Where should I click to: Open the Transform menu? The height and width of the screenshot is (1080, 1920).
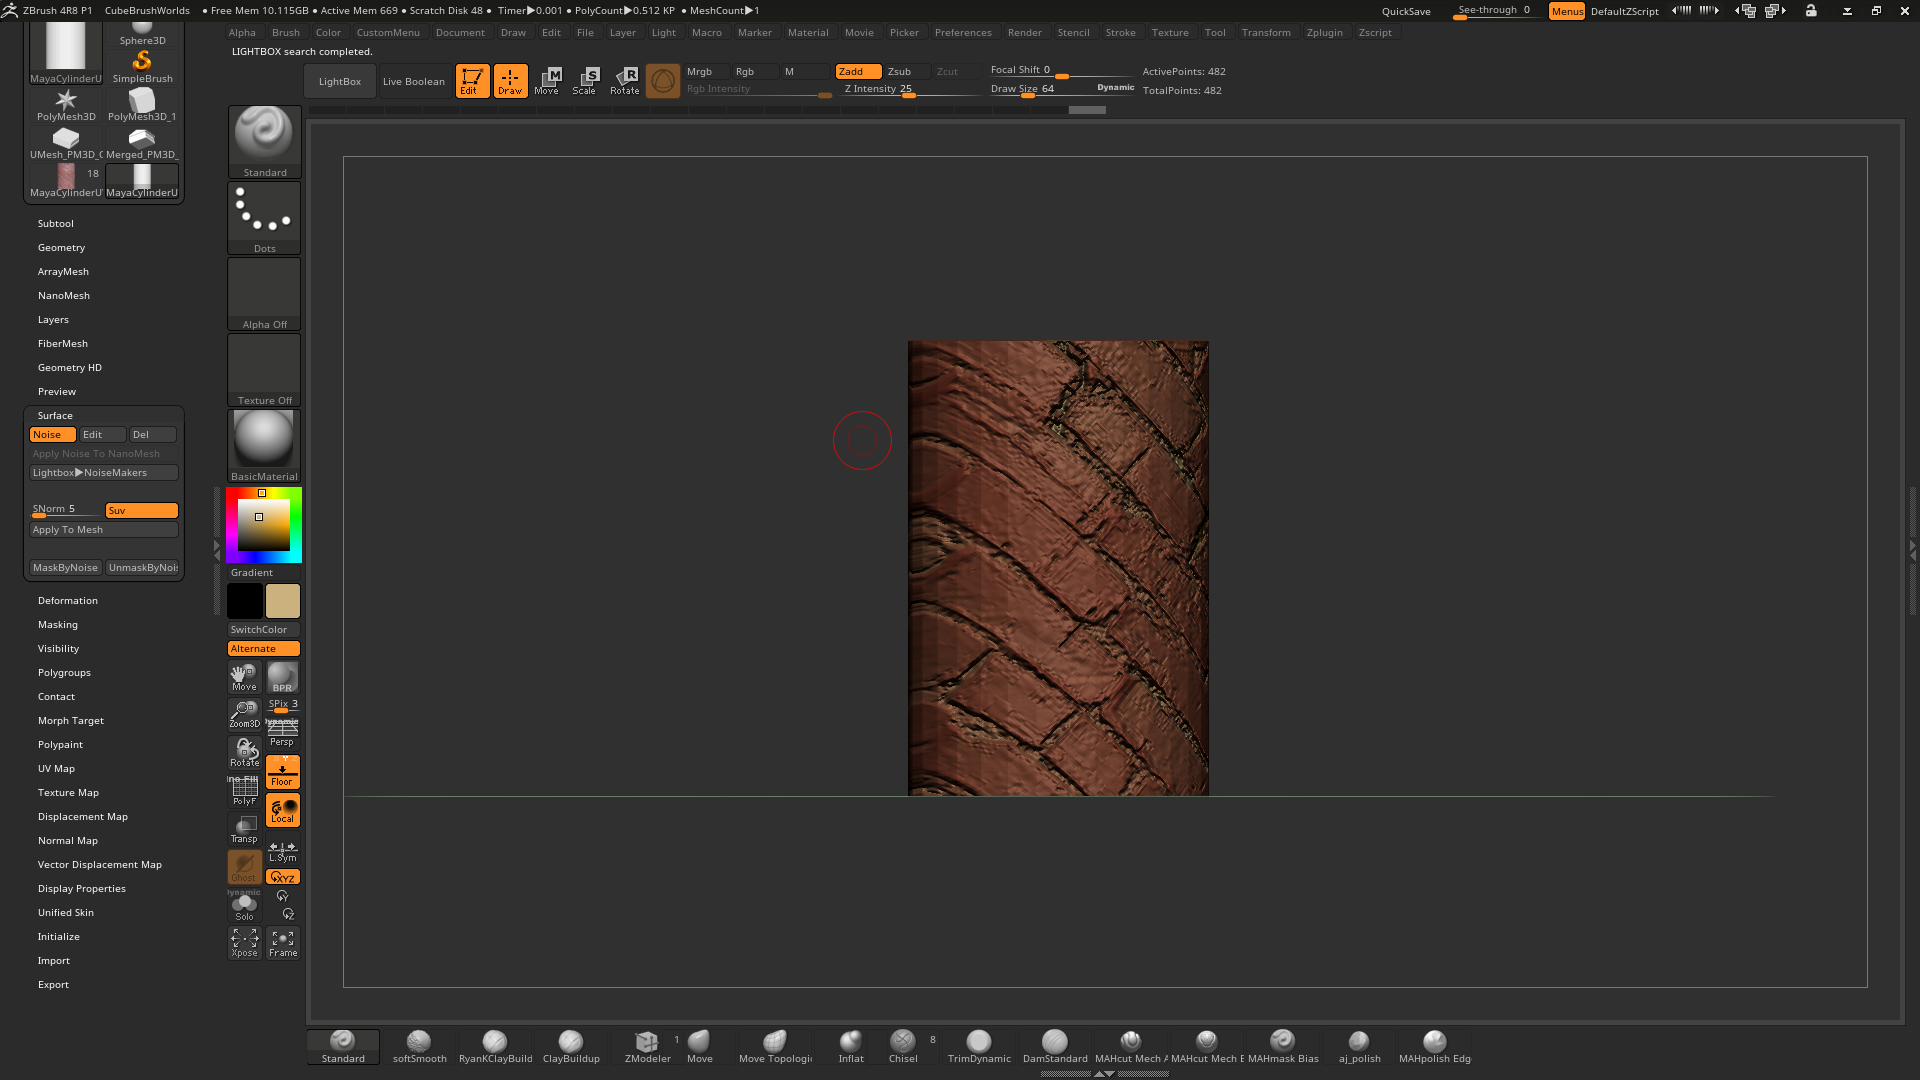(1266, 33)
